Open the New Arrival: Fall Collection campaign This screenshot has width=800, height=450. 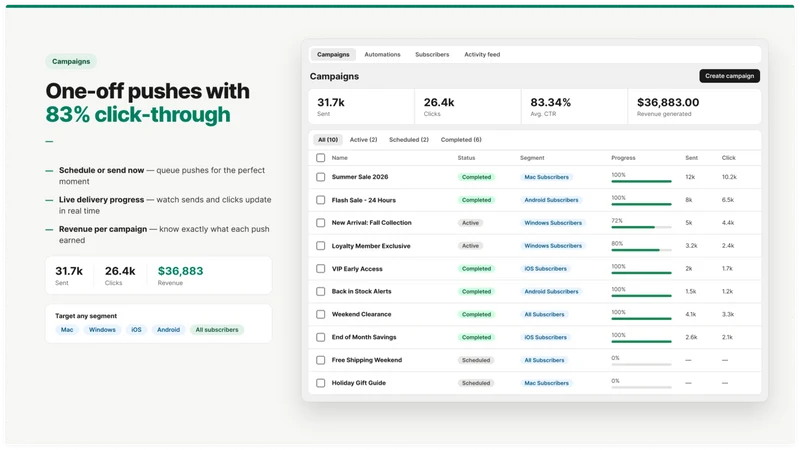coord(371,223)
